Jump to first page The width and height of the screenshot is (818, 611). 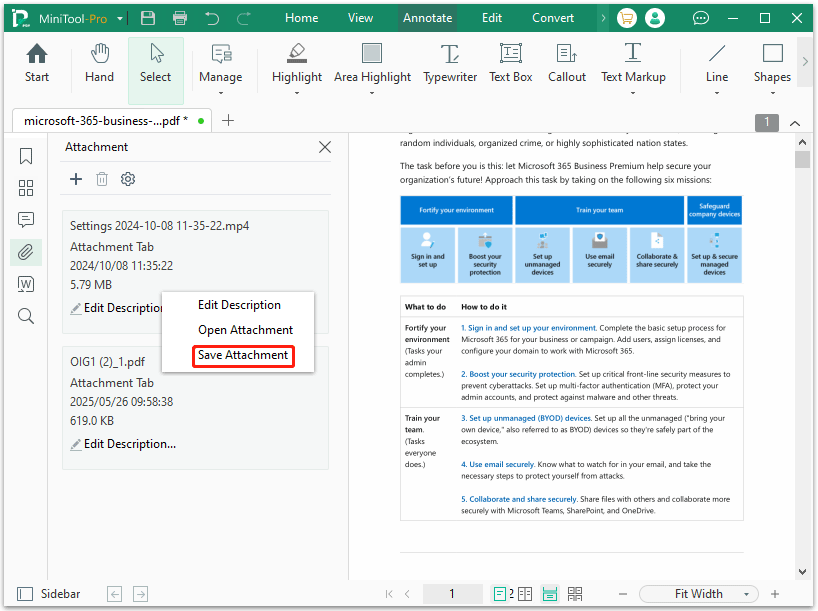(389, 594)
